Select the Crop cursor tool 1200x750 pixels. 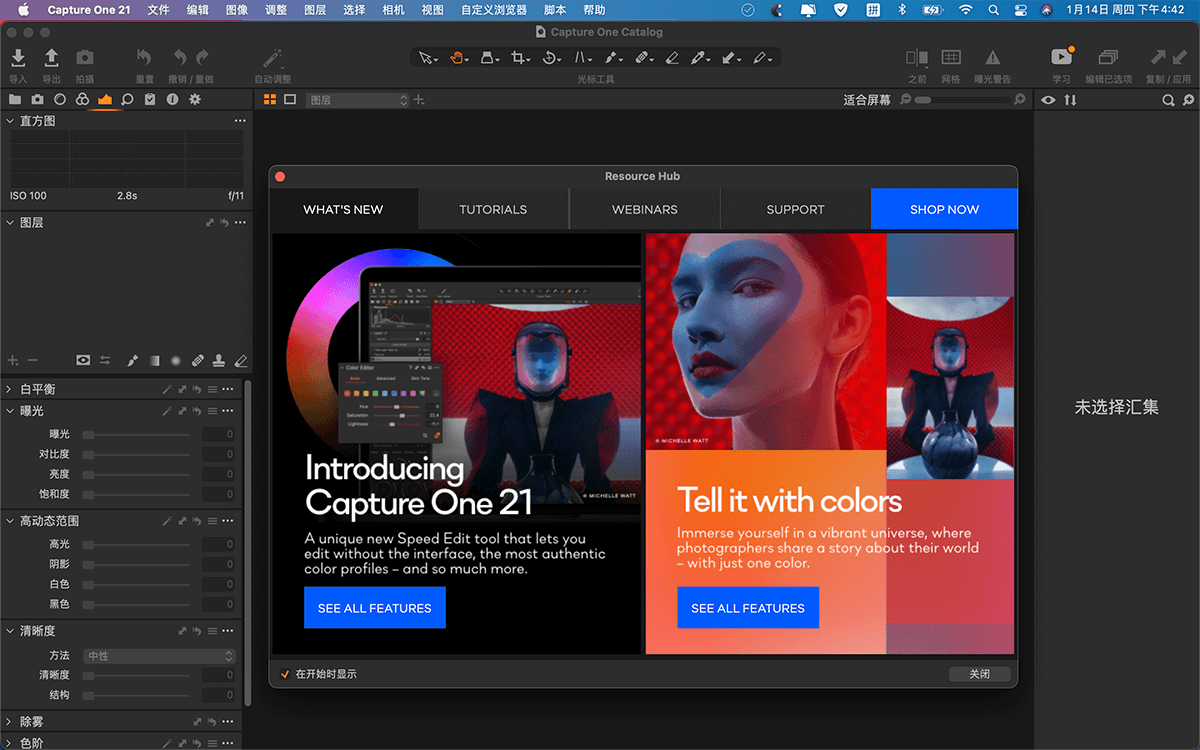[x=518, y=59]
